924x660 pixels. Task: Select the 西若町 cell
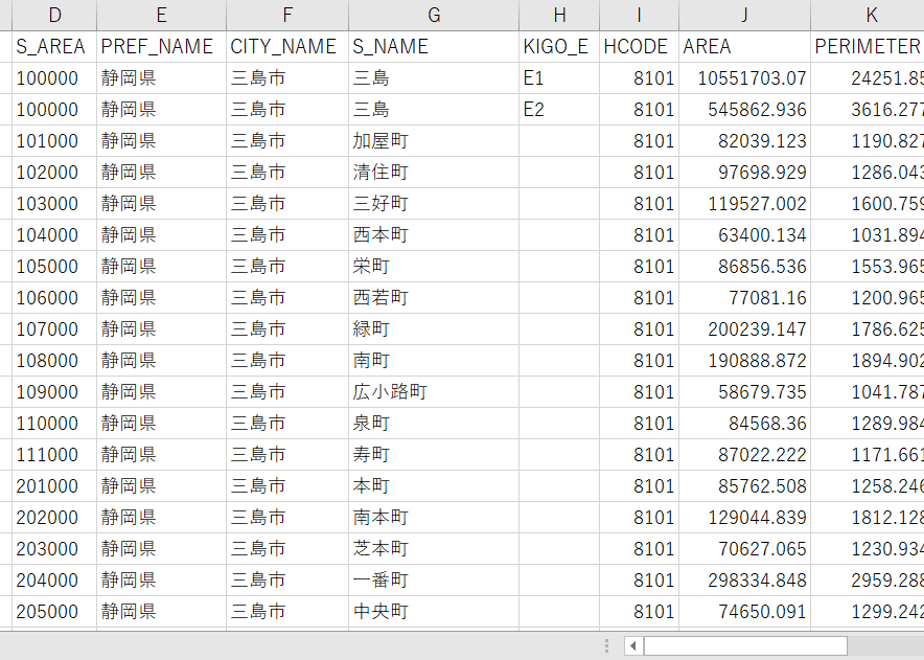tap(434, 298)
